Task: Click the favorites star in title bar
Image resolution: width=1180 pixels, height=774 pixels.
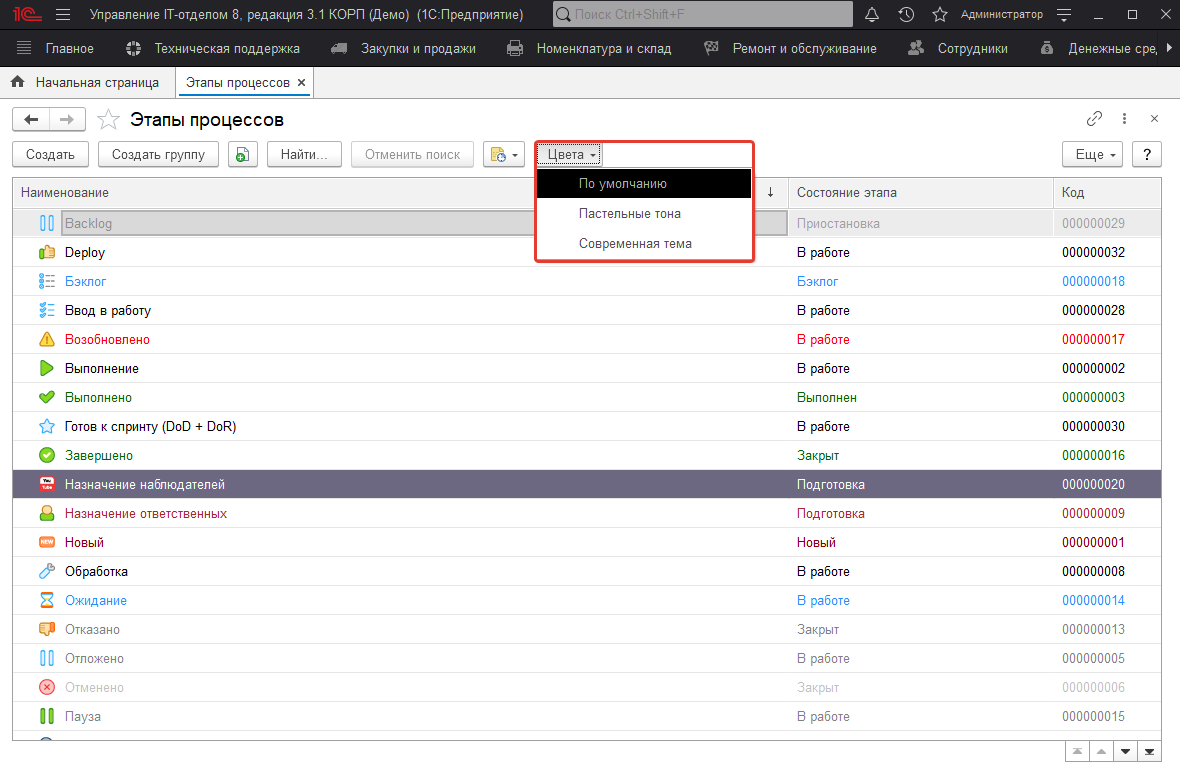Action: pyautogui.click(x=939, y=15)
